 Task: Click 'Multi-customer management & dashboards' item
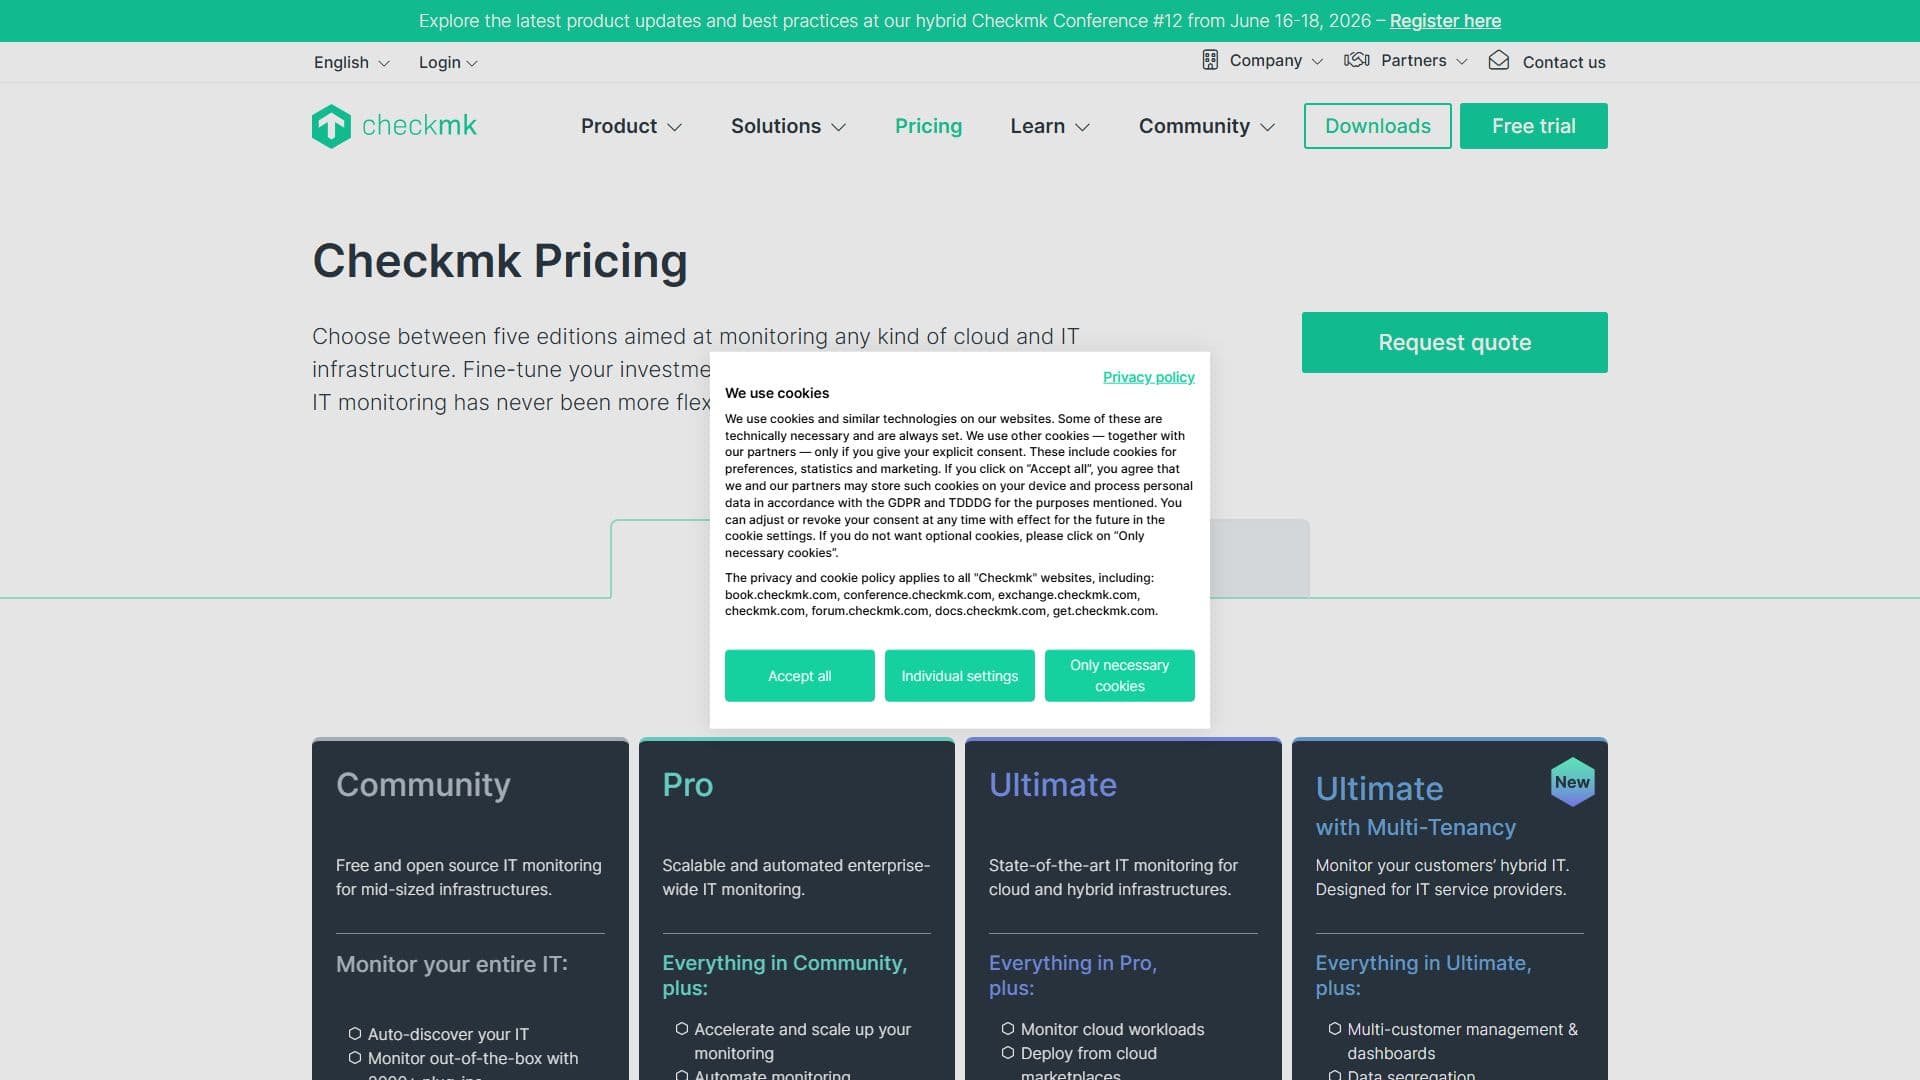[1462, 1041]
